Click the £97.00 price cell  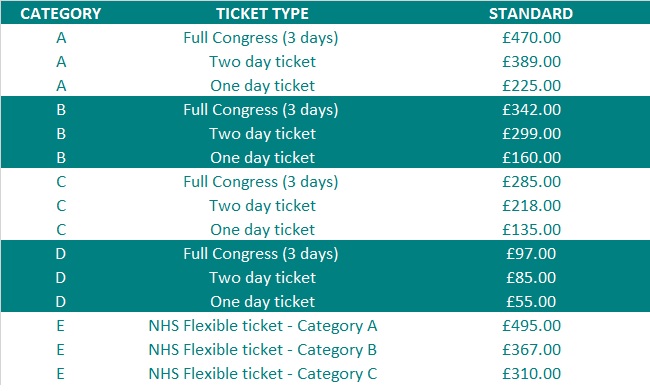531,254
